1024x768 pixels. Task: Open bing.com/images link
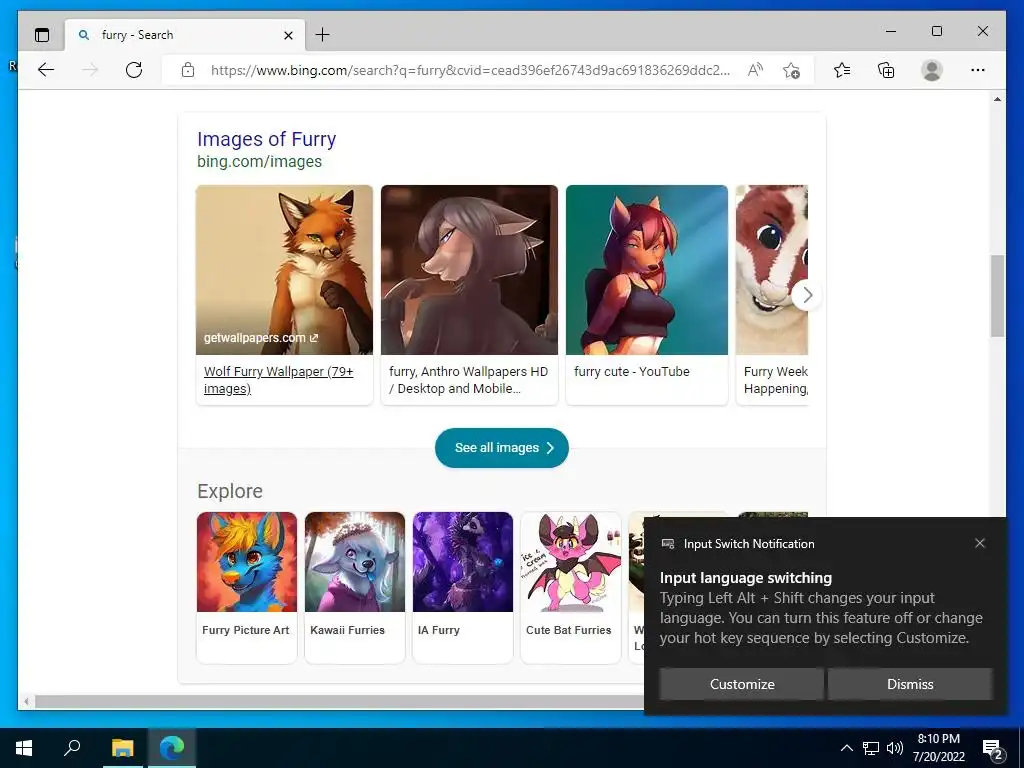259,161
